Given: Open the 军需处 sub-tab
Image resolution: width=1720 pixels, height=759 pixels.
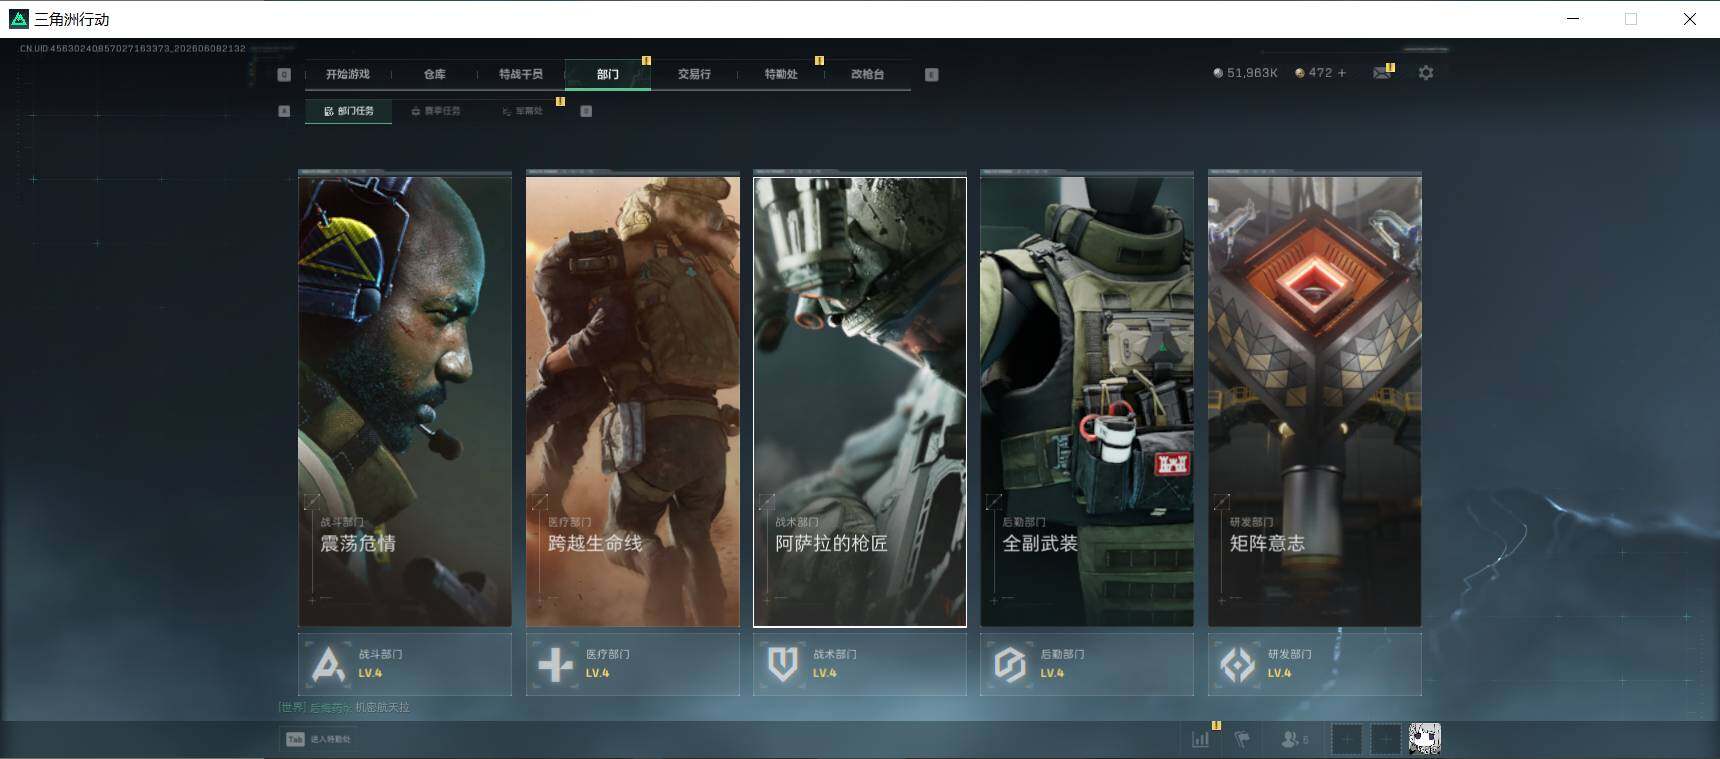Looking at the screenshot, I should point(522,111).
